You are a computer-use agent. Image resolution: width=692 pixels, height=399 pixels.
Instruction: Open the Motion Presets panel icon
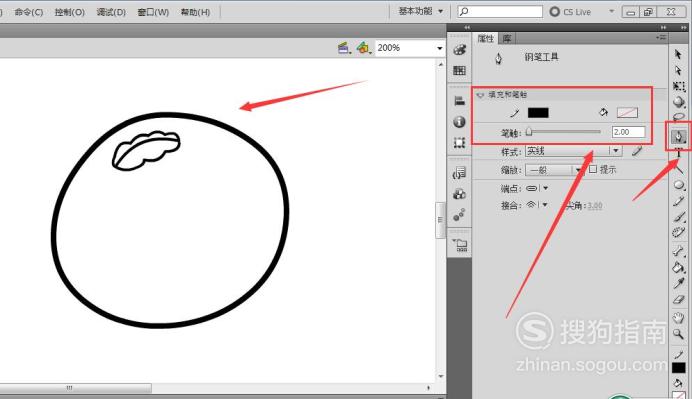[x=459, y=215]
